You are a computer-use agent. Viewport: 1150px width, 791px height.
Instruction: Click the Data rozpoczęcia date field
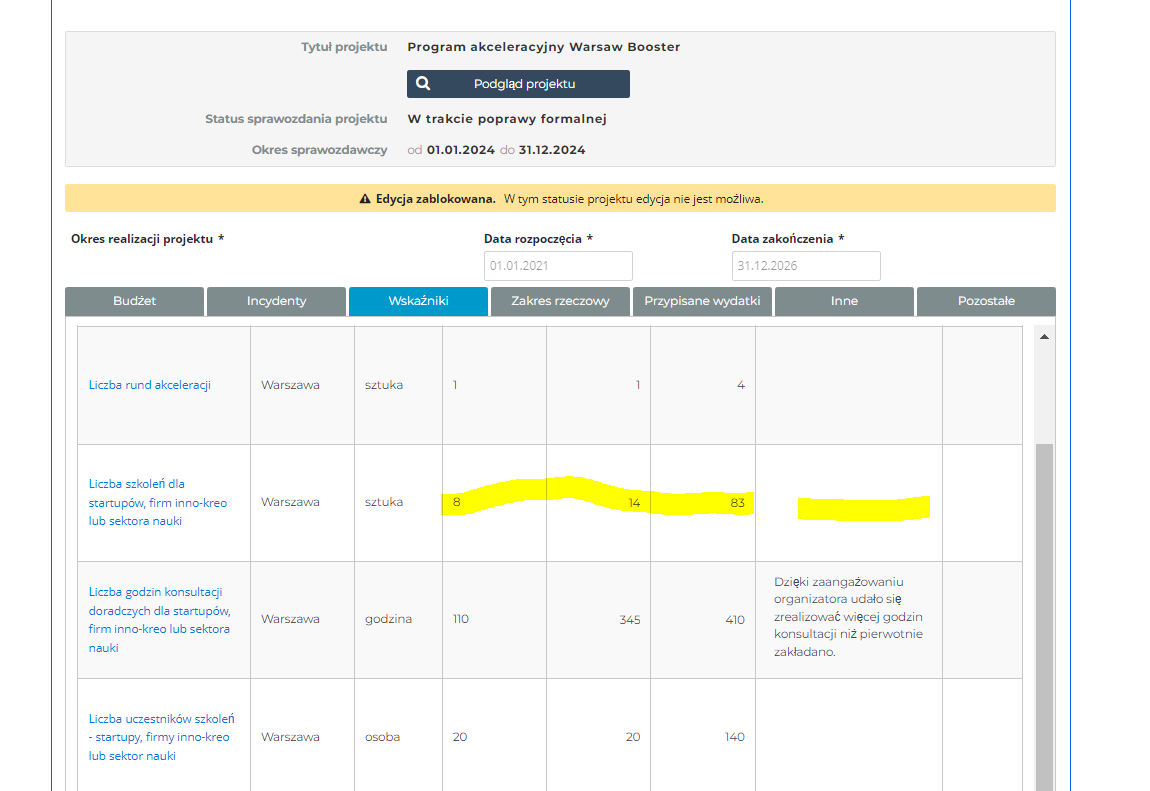click(558, 266)
